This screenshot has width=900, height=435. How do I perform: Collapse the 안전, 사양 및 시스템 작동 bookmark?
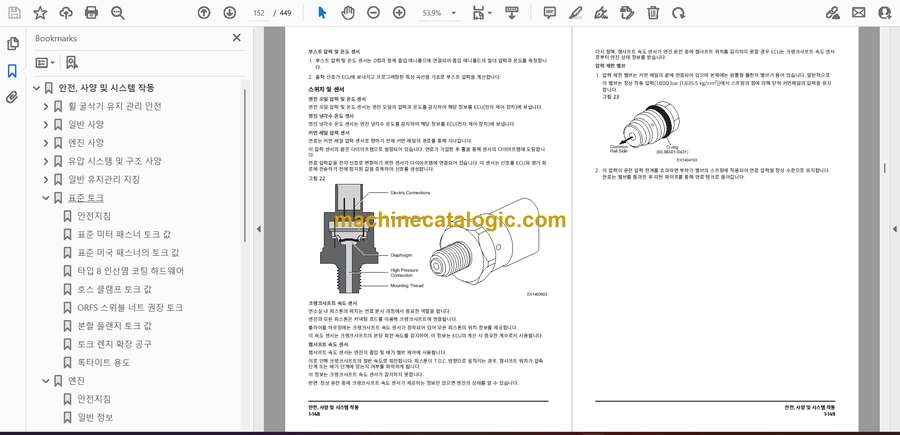(x=37, y=88)
